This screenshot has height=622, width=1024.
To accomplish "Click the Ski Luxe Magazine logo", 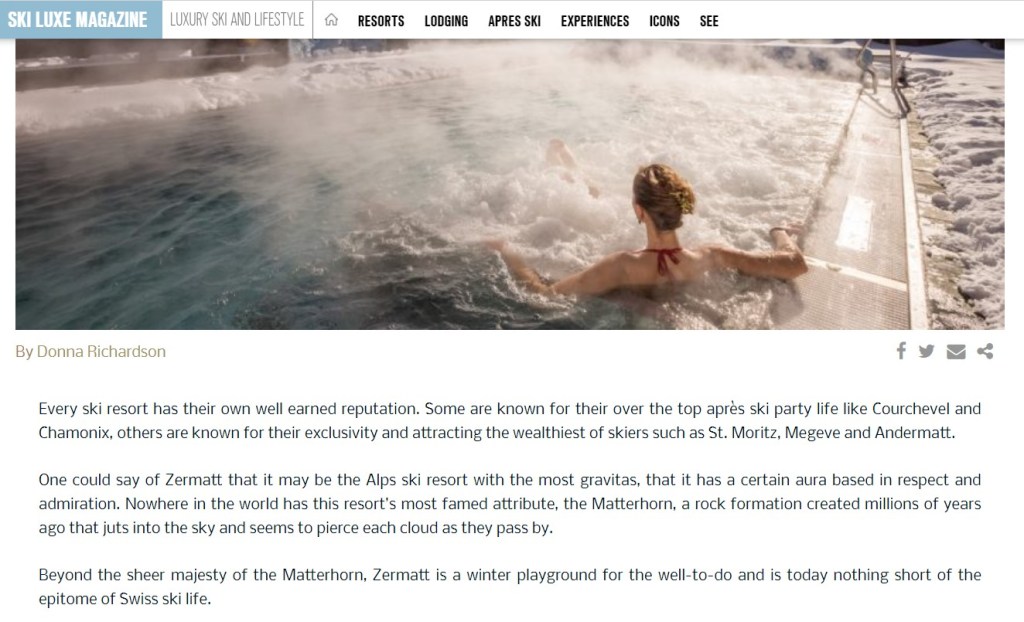I will click(81, 20).
